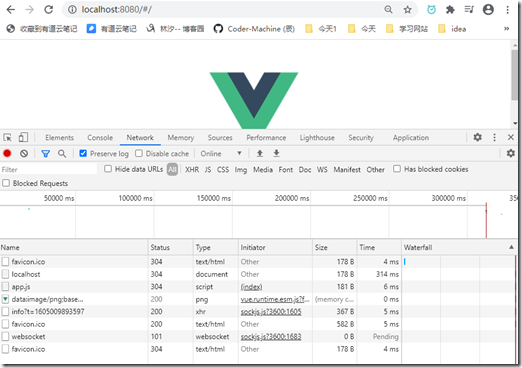Open the media control playlist icon
522x368 pixels.
point(469,9)
